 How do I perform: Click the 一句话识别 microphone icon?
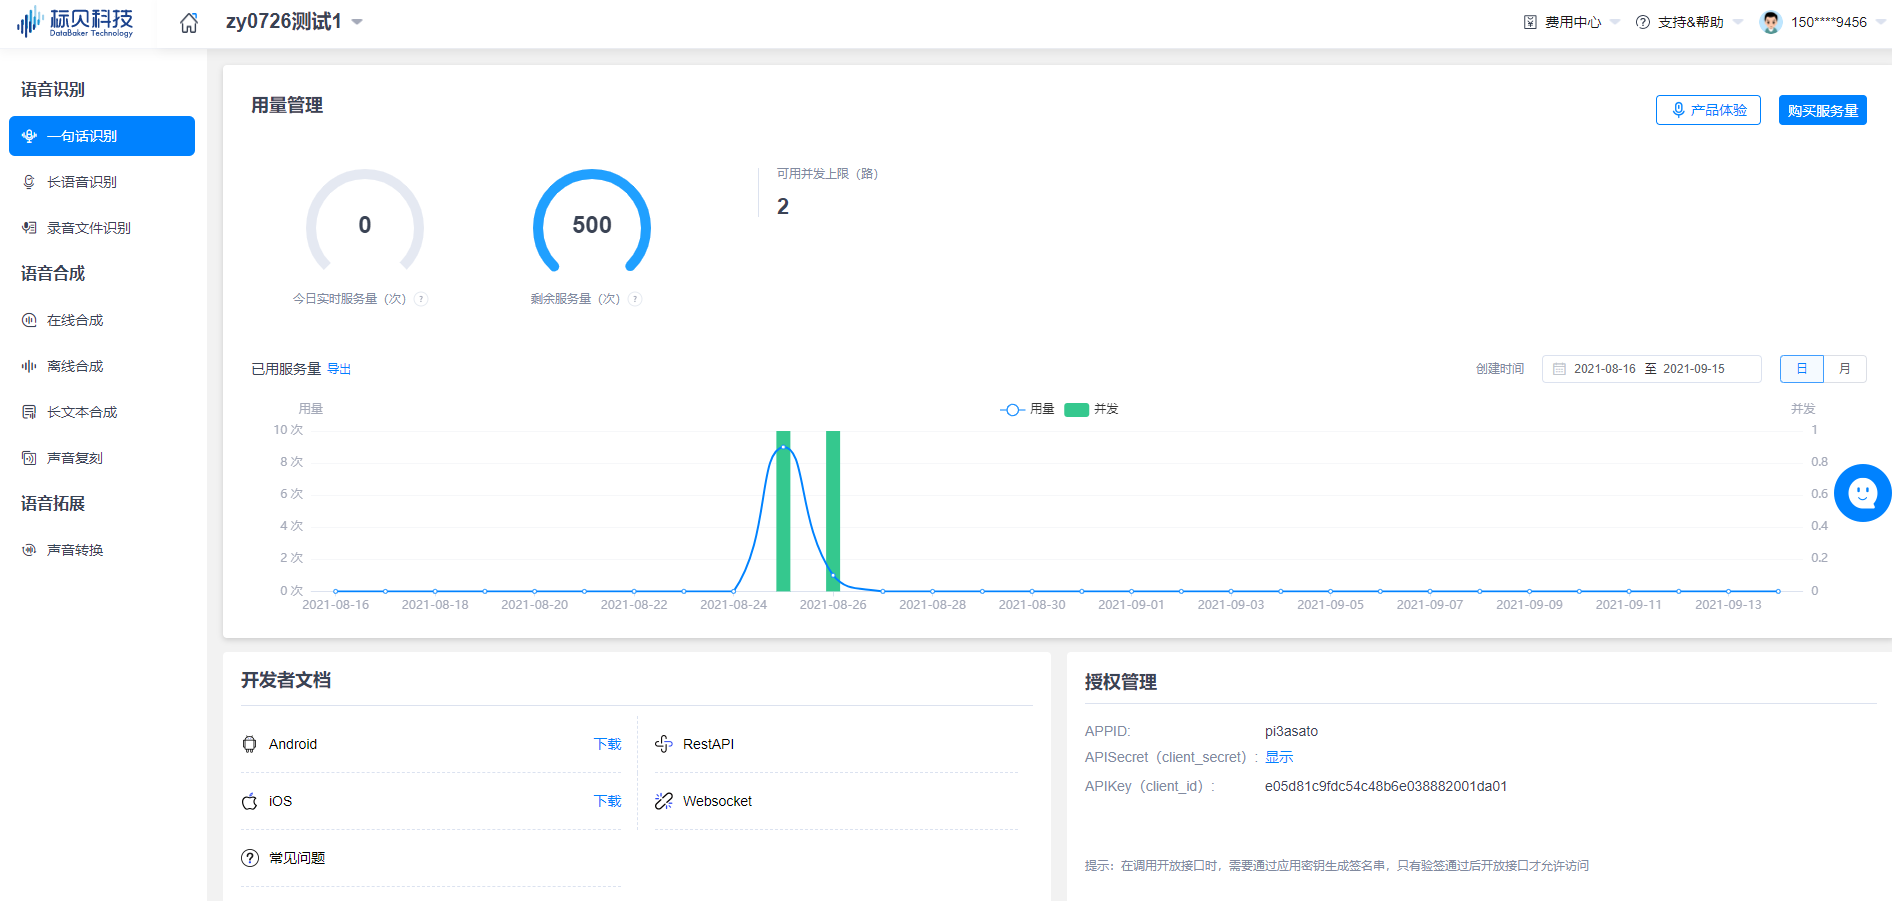pyautogui.click(x=29, y=136)
